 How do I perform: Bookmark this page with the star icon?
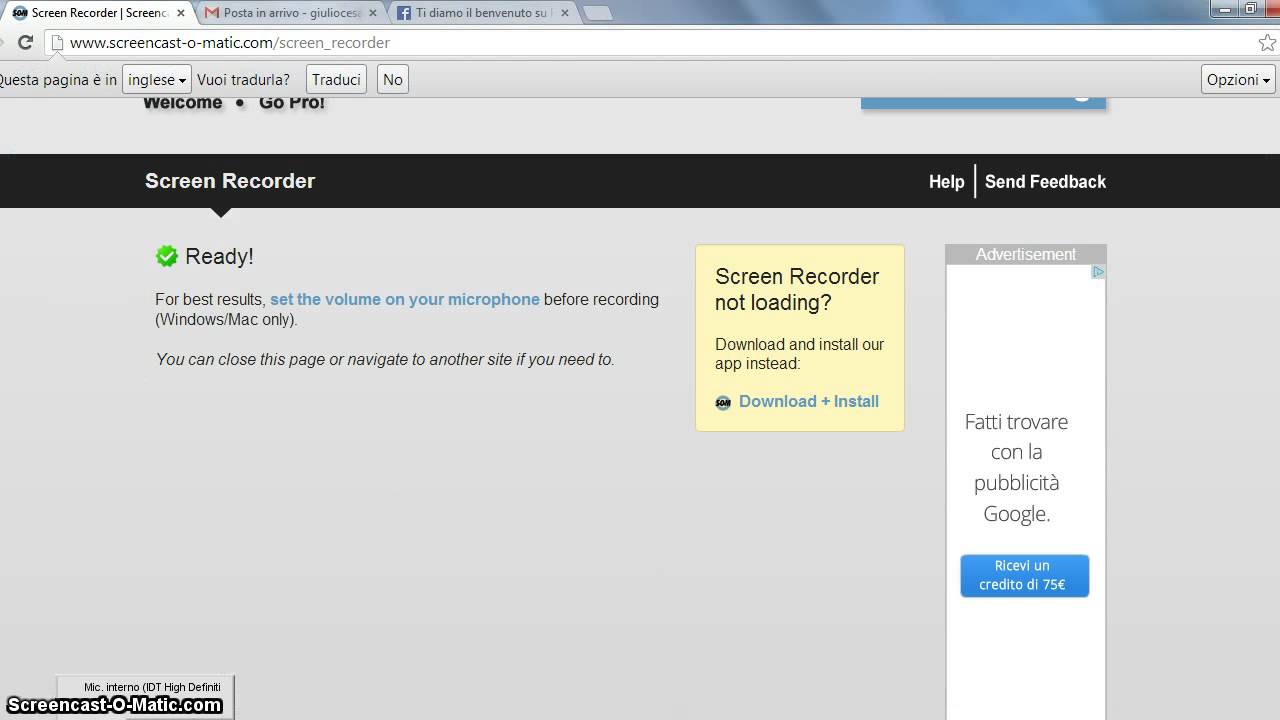tap(1267, 43)
